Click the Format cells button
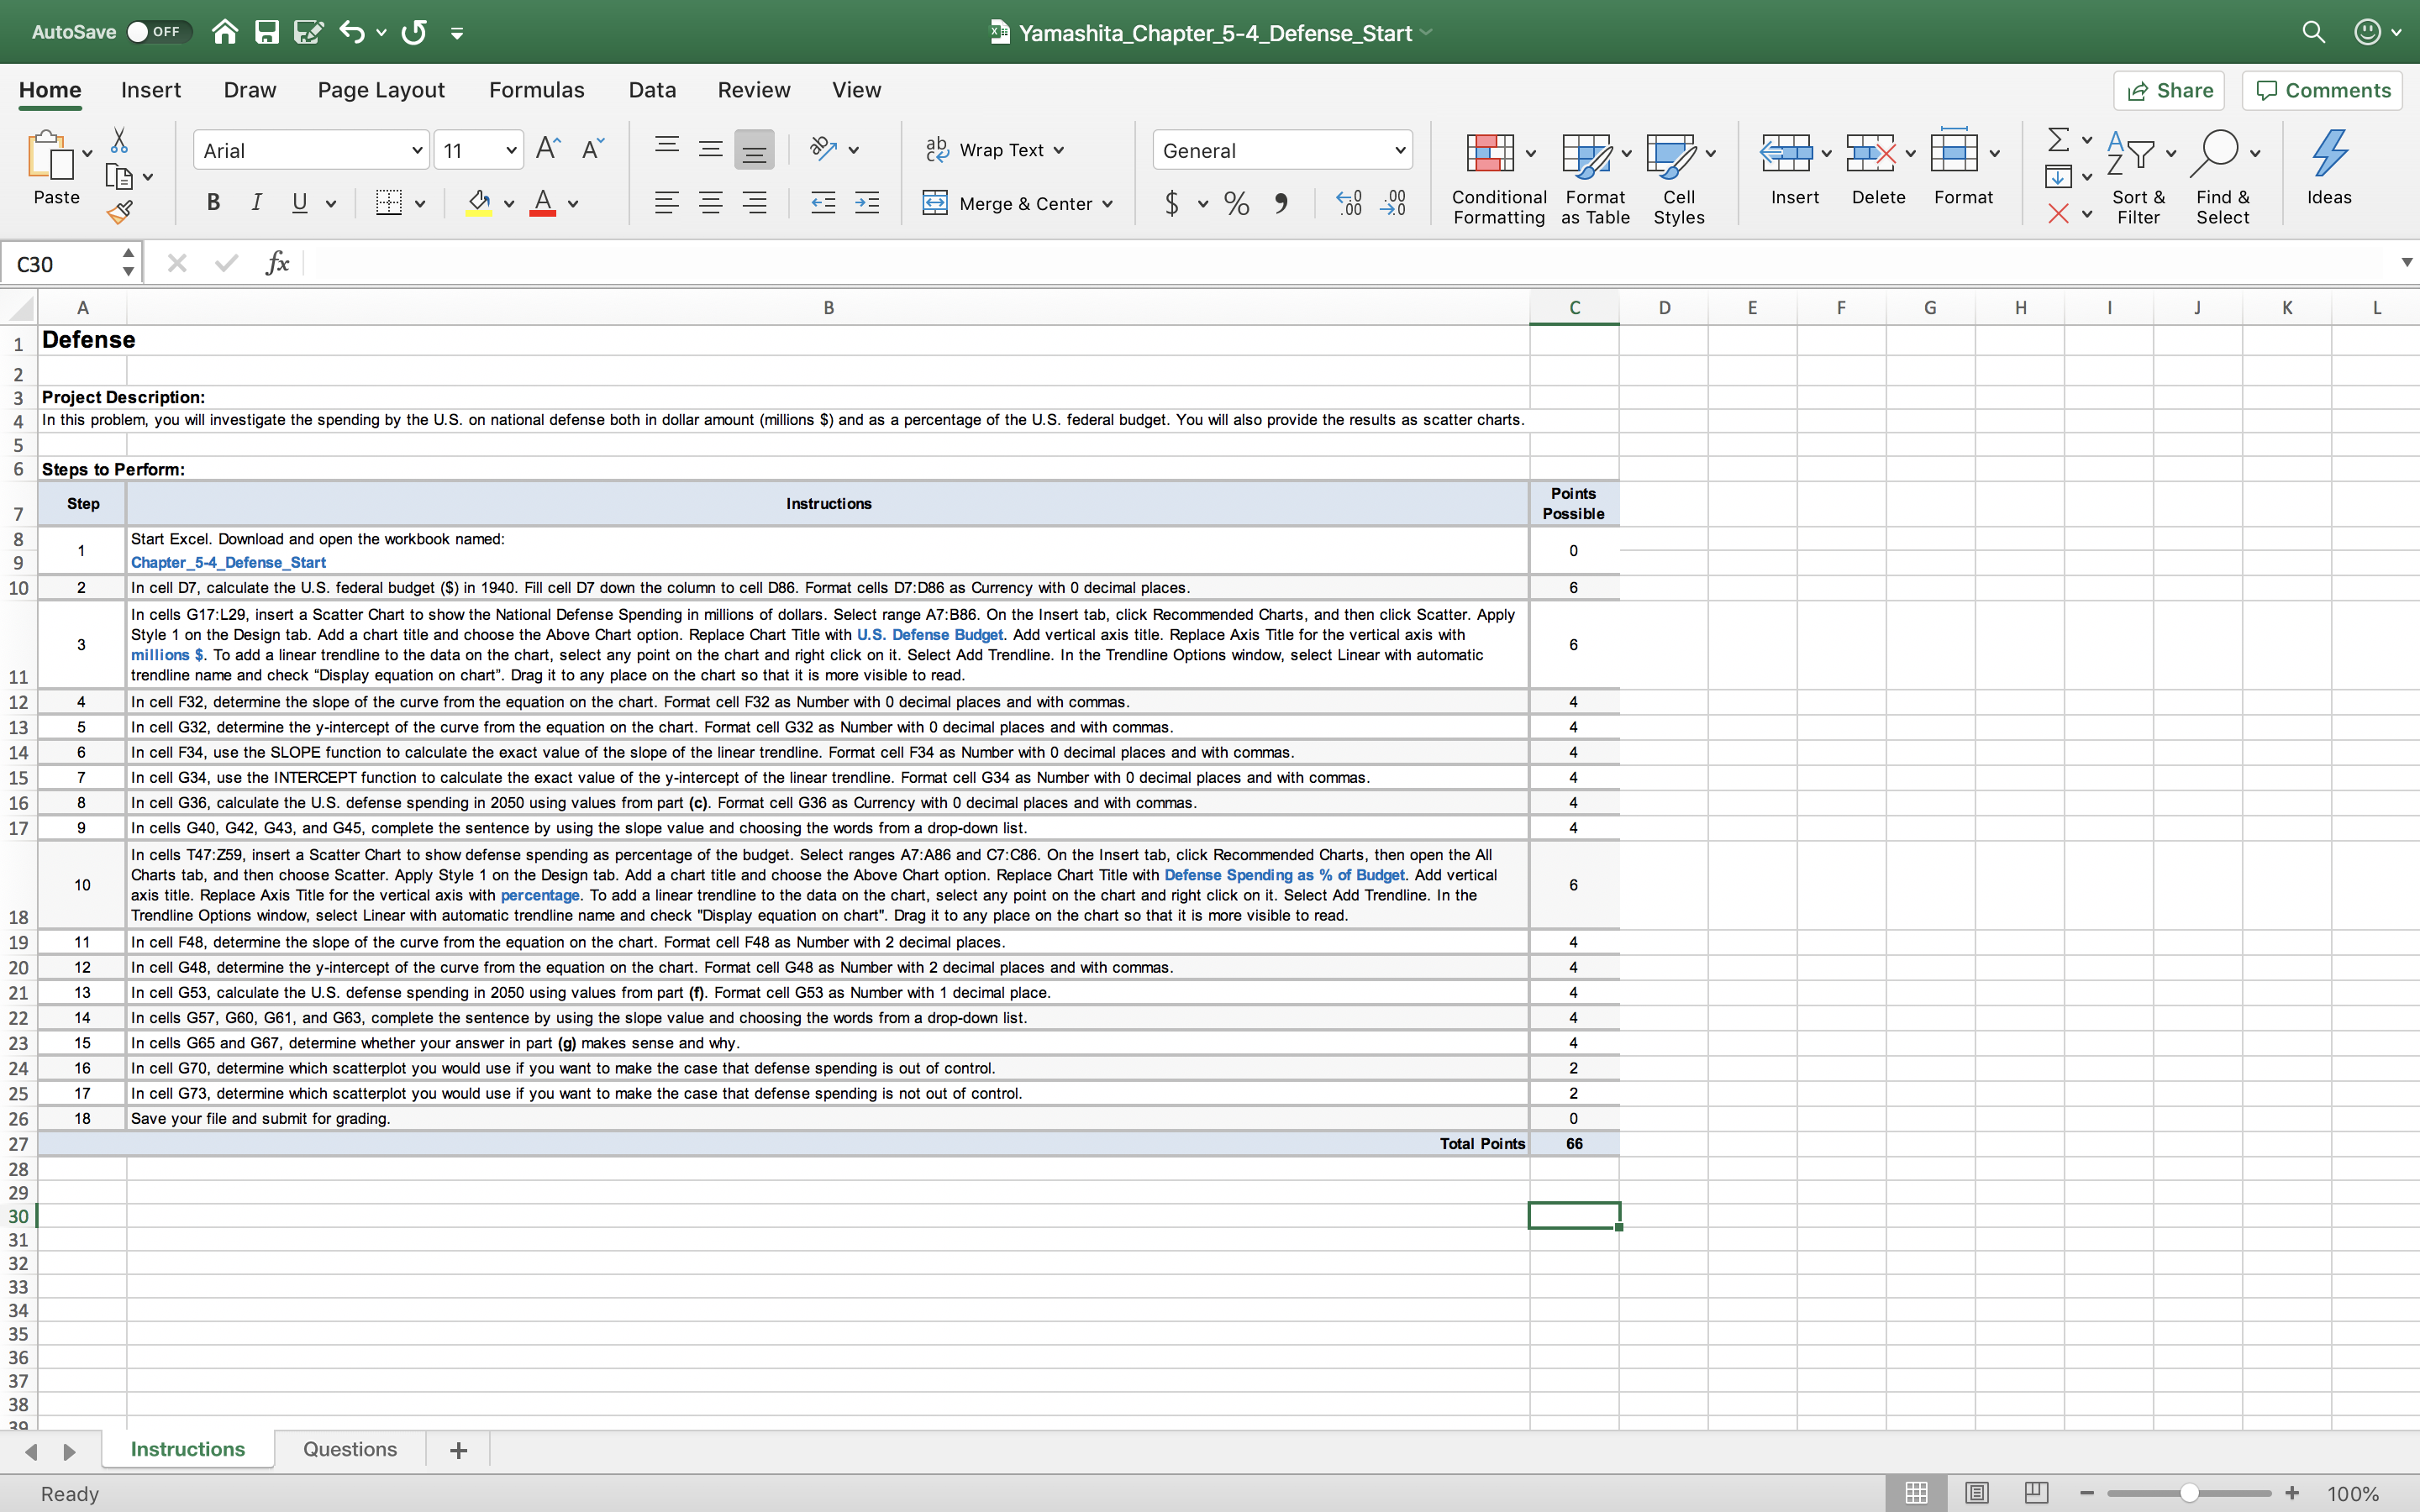The height and width of the screenshot is (1512, 2420). (1963, 170)
